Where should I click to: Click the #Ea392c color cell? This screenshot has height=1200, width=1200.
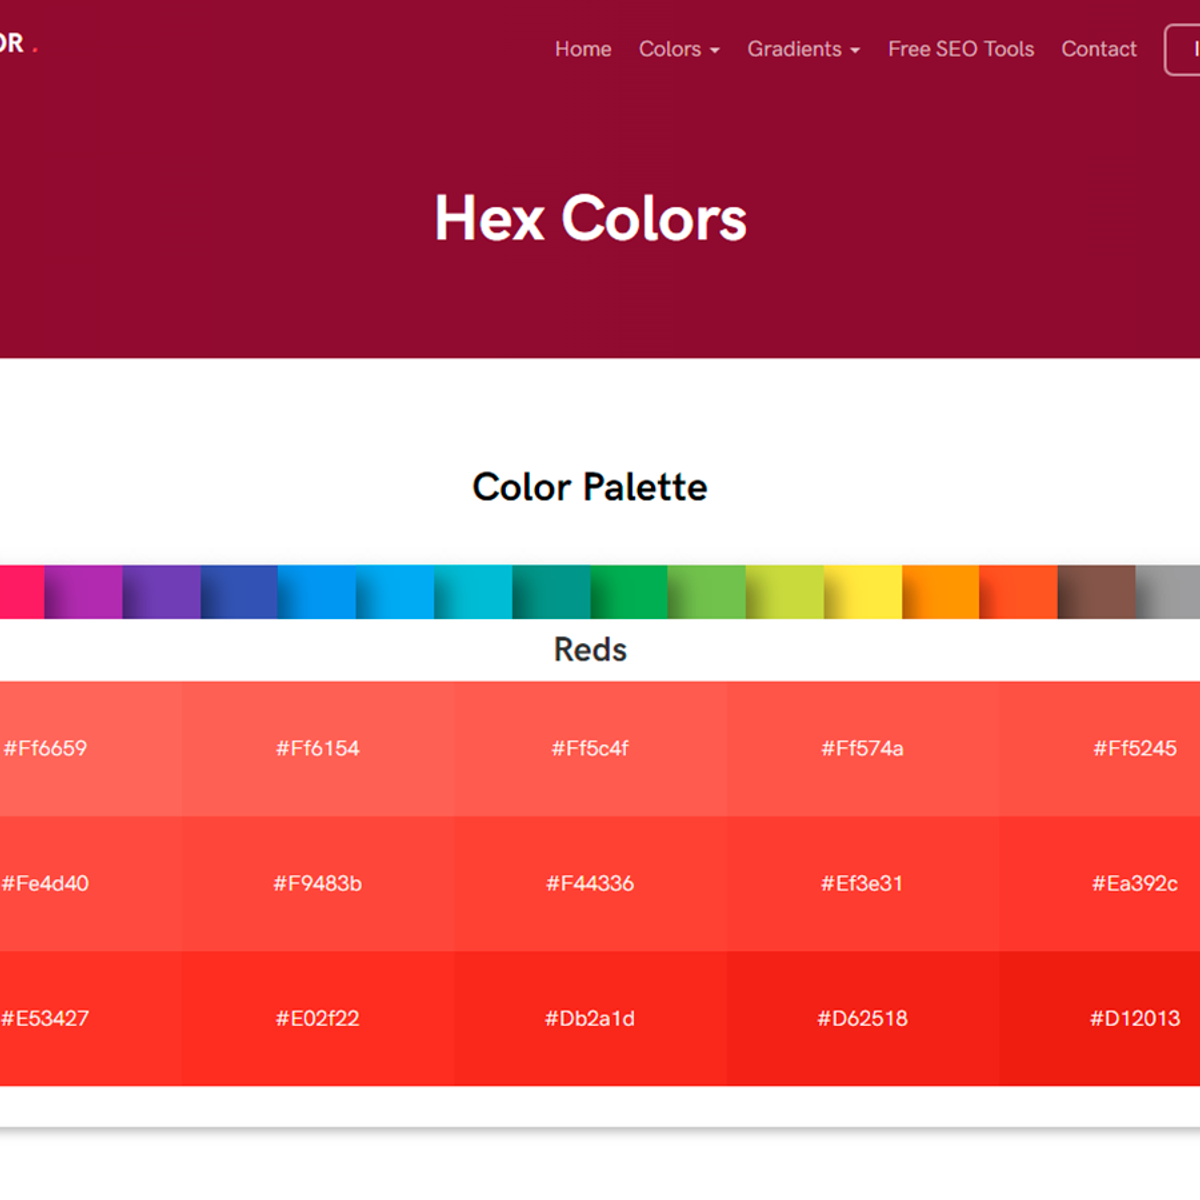point(1135,883)
